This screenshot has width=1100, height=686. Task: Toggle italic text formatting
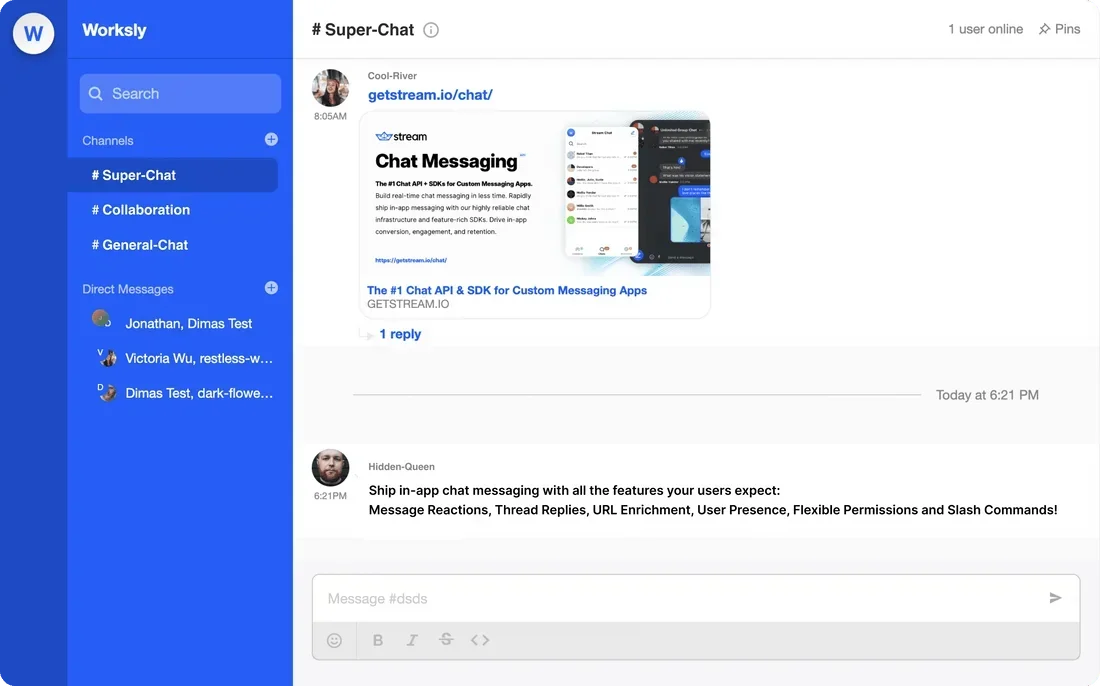pyautogui.click(x=411, y=639)
